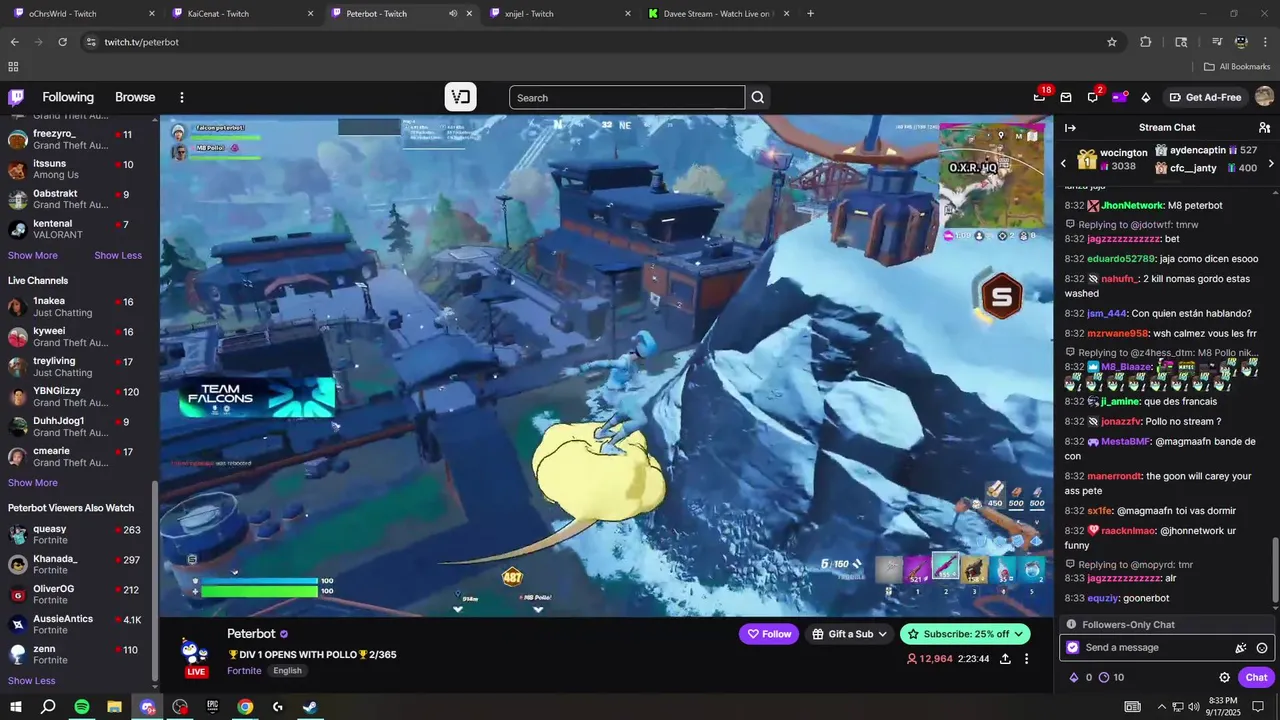
Task: Open the Twitch home logo
Action: tap(16, 97)
